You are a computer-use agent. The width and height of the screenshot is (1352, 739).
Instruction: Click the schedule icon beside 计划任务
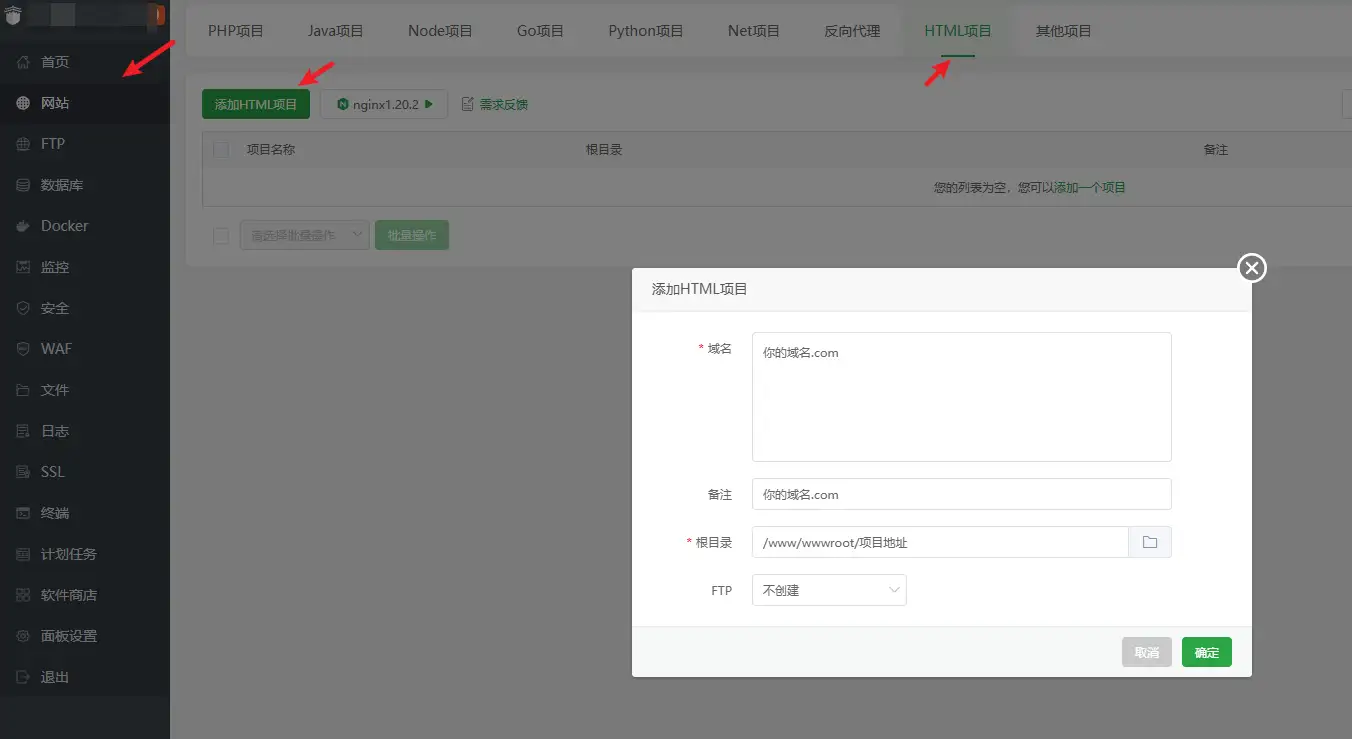pyautogui.click(x=23, y=554)
